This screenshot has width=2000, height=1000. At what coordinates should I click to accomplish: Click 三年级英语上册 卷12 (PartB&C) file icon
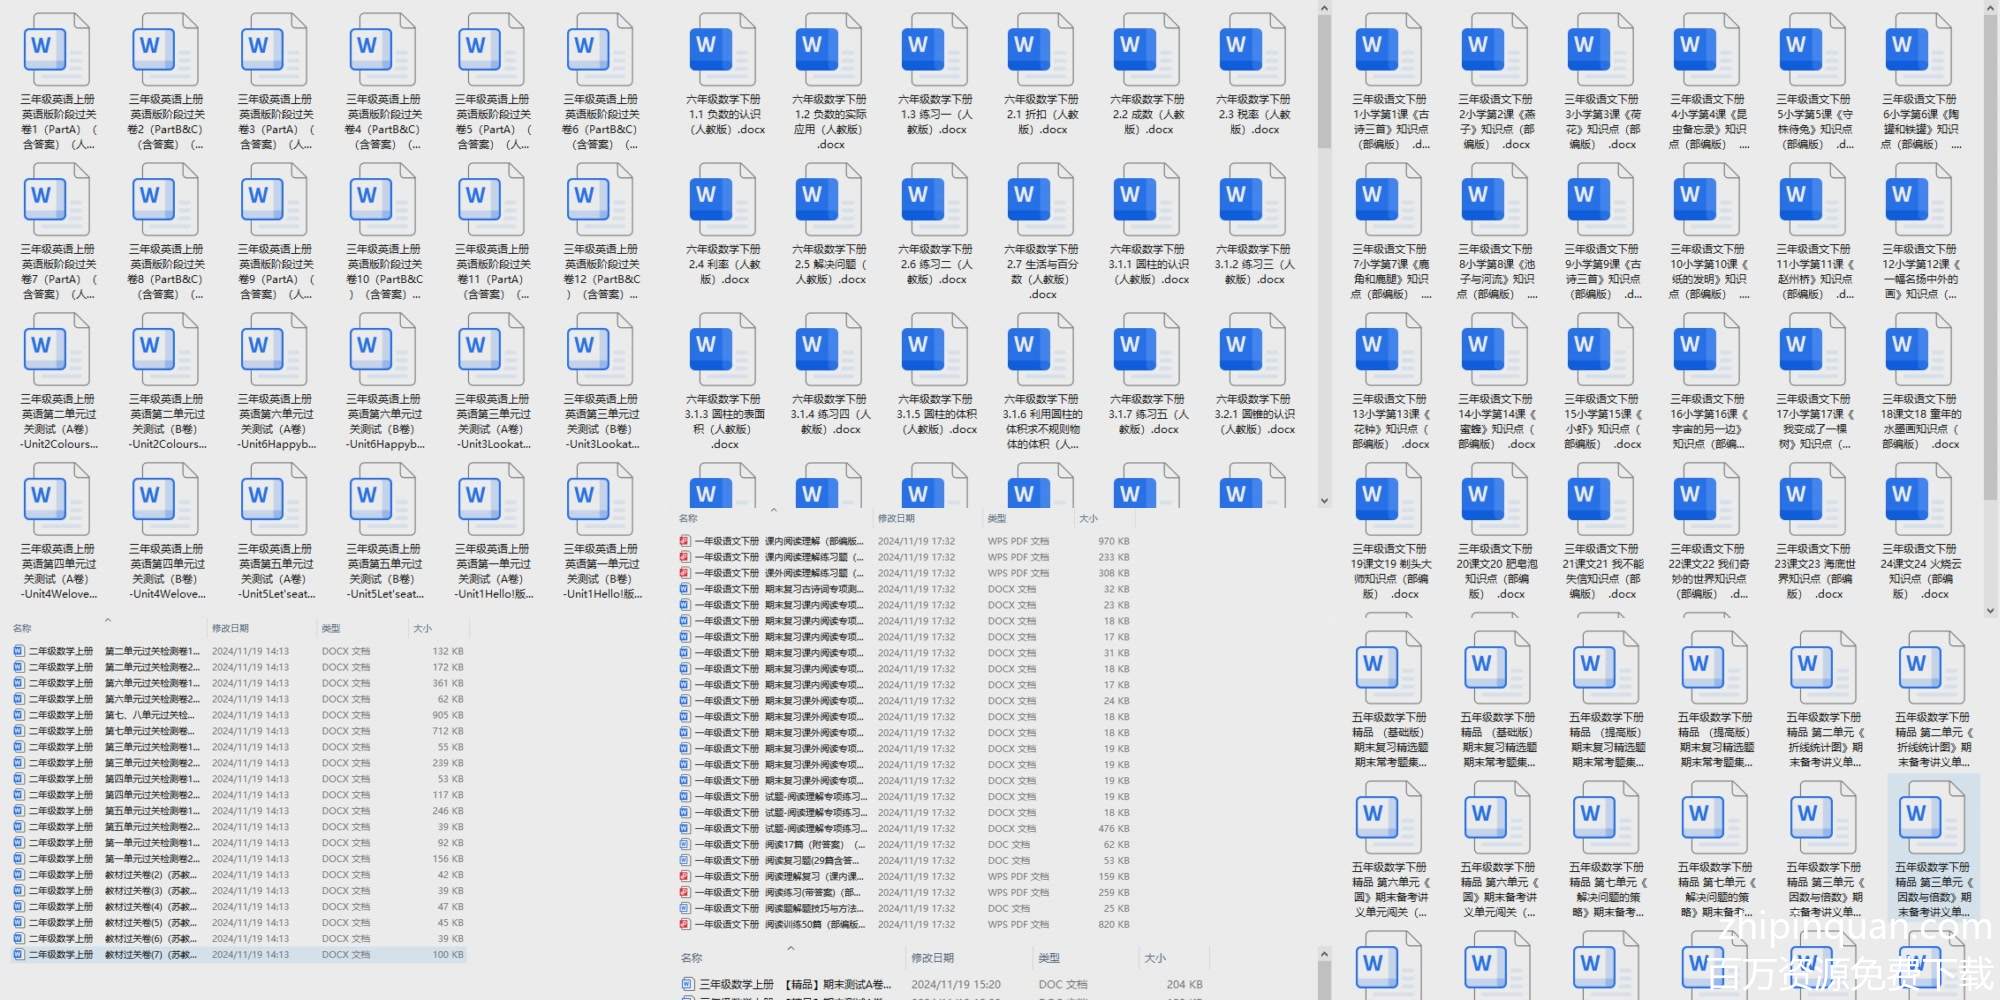coord(601,200)
